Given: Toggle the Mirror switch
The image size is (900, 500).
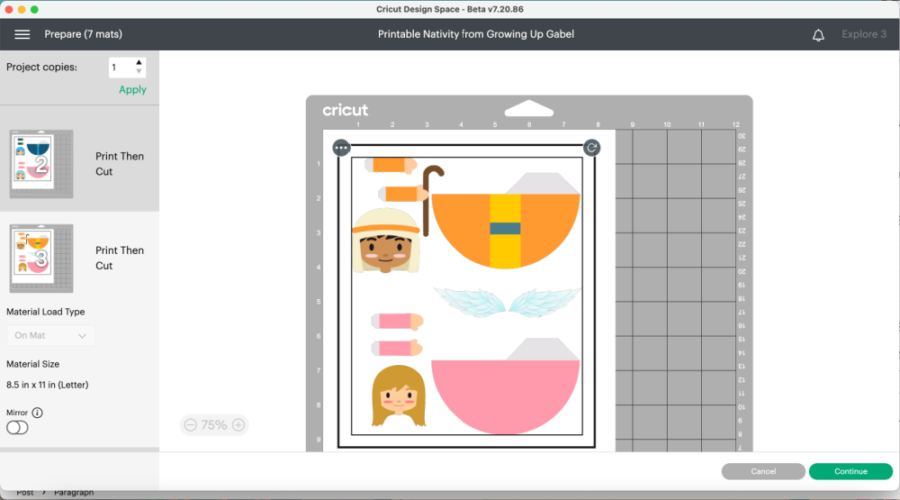Looking at the screenshot, I should [17, 428].
